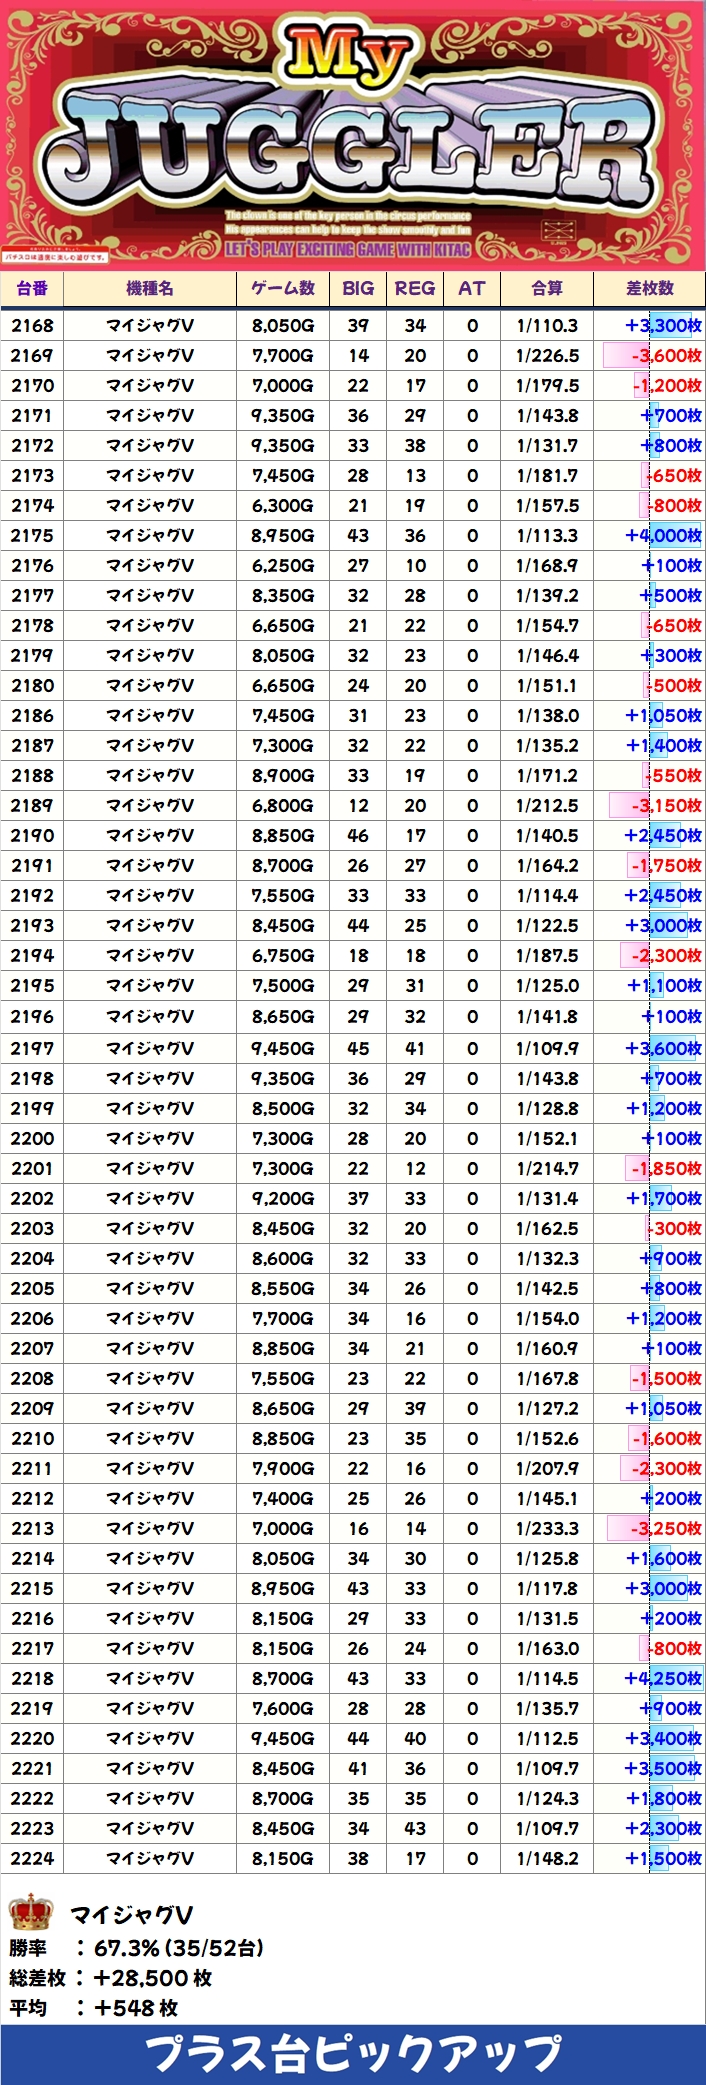Image resolution: width=706 pixels, height=2085 pixels.
Task: Click the -2,300枚 value in row 2194
Action: click(x=666, y=955)
